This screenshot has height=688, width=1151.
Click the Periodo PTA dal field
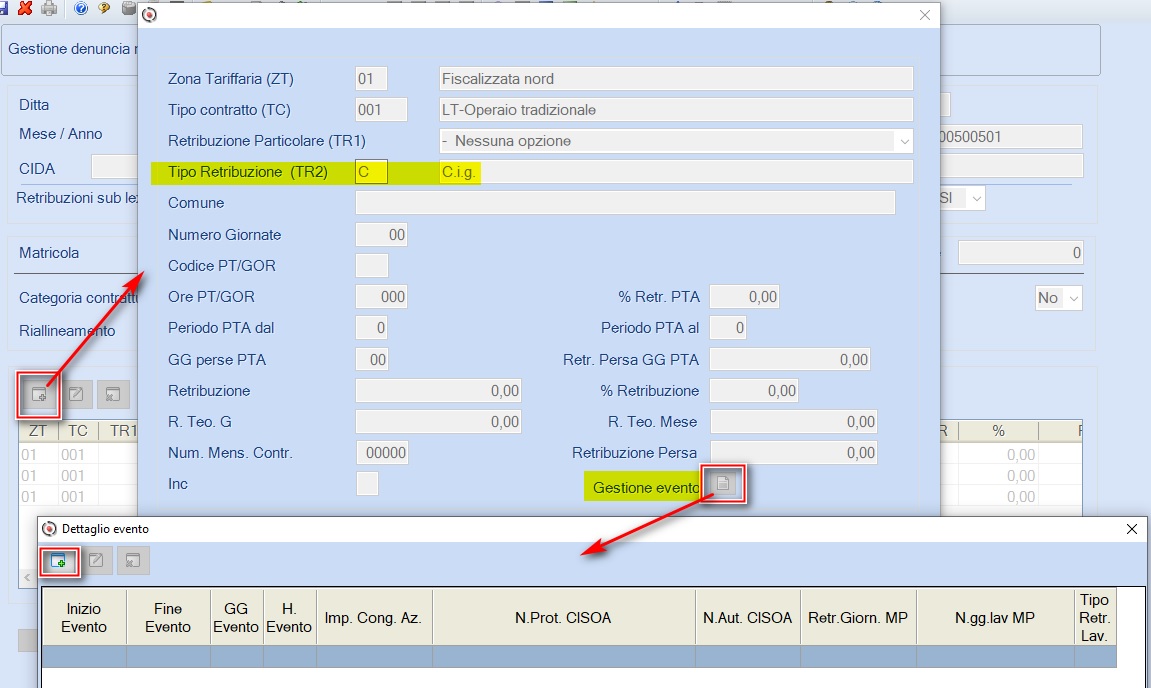[x=371, y=327]
